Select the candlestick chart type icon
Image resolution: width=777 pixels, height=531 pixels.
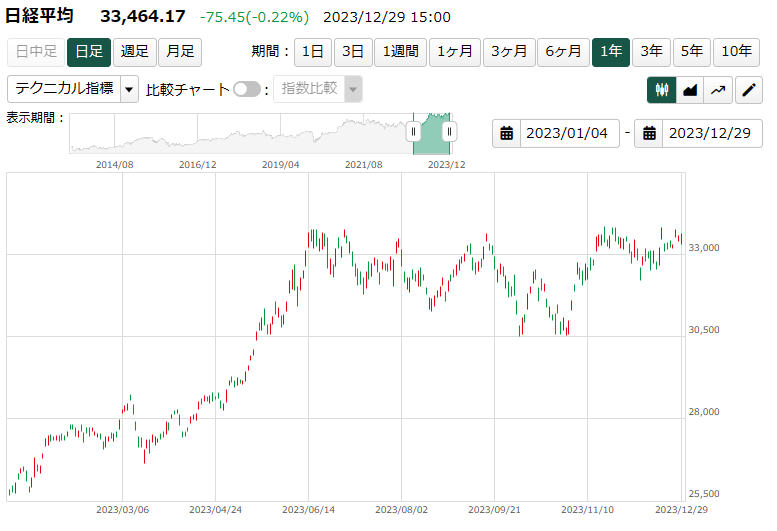pyautogui.click(x=661, y=90)
